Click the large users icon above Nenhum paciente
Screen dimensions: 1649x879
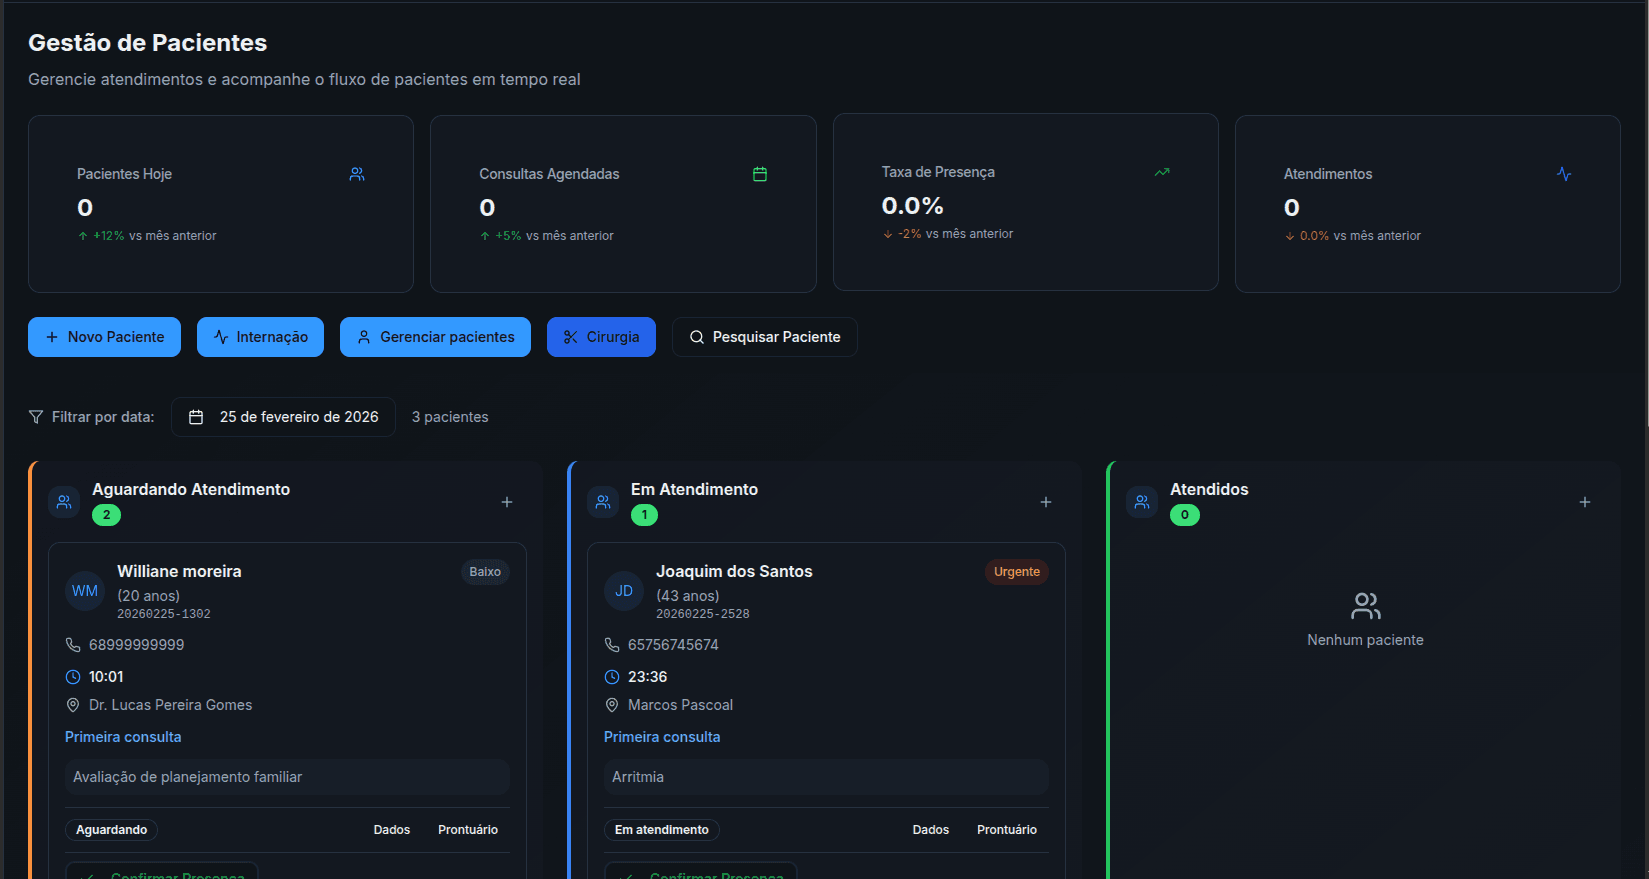click(1366, 606)
